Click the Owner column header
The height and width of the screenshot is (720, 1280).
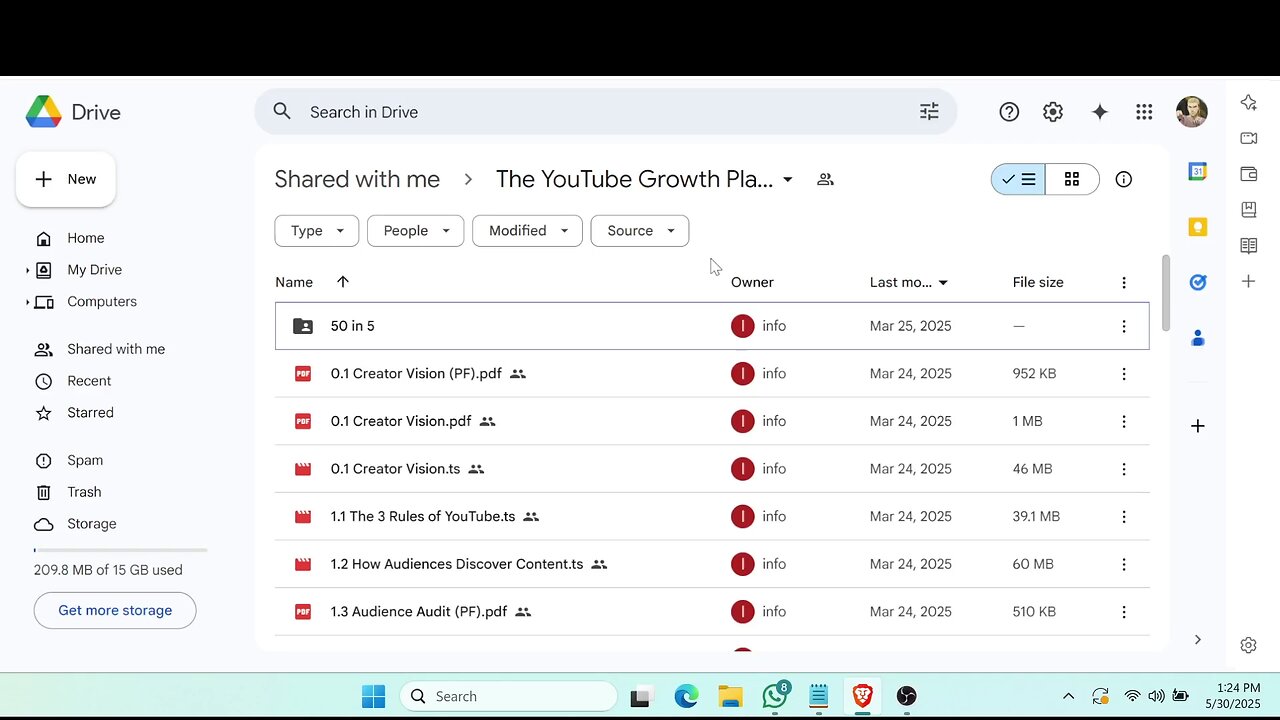(752, 282)
